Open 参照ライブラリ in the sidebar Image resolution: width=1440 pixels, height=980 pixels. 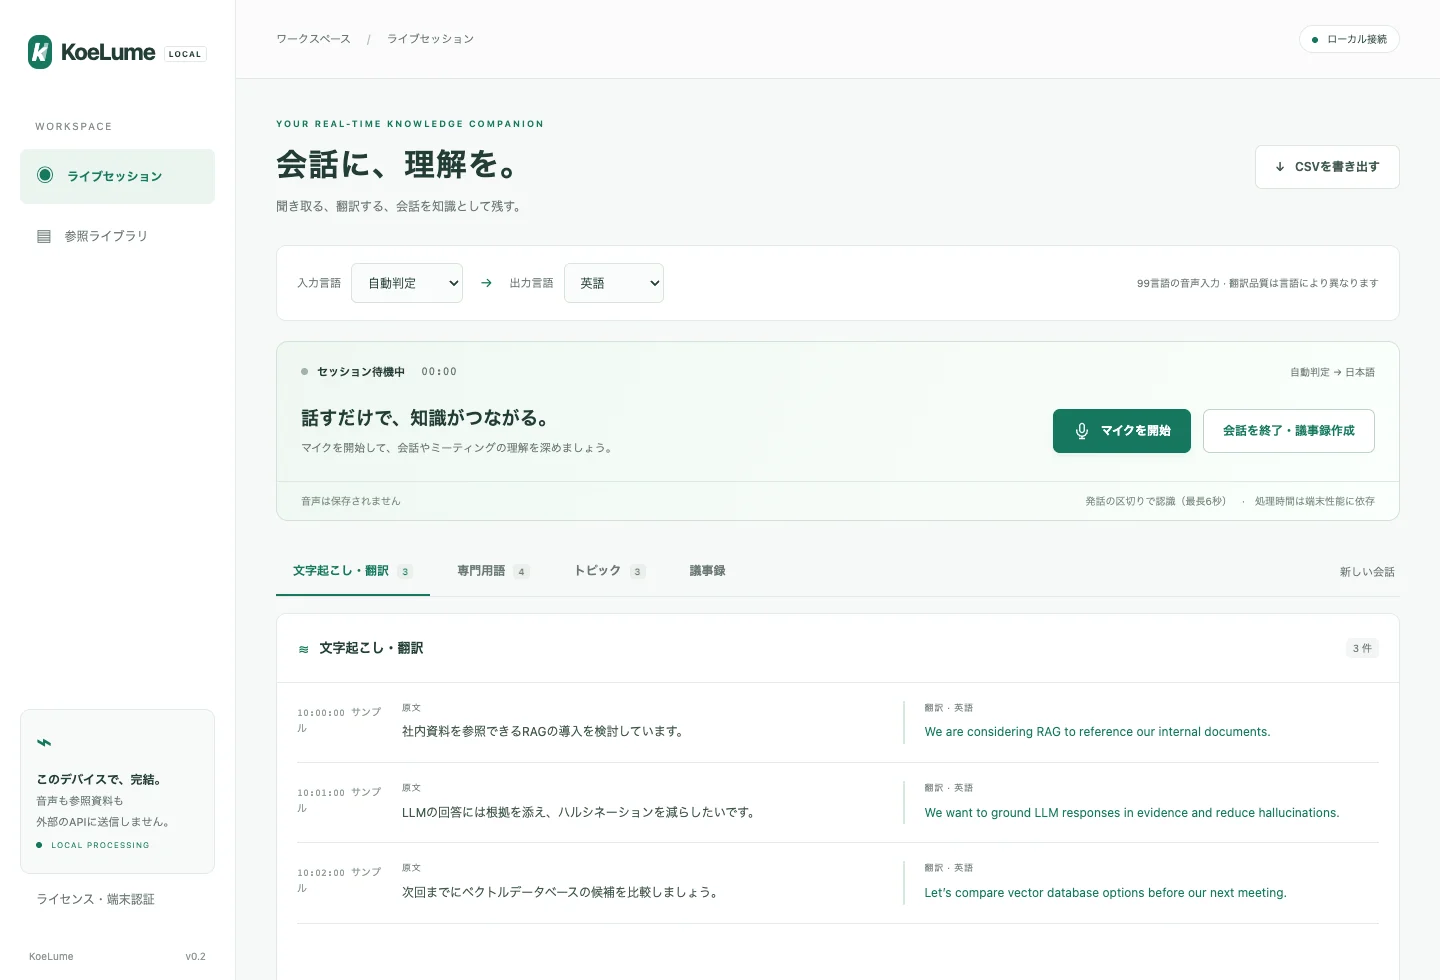coord(118,236)
